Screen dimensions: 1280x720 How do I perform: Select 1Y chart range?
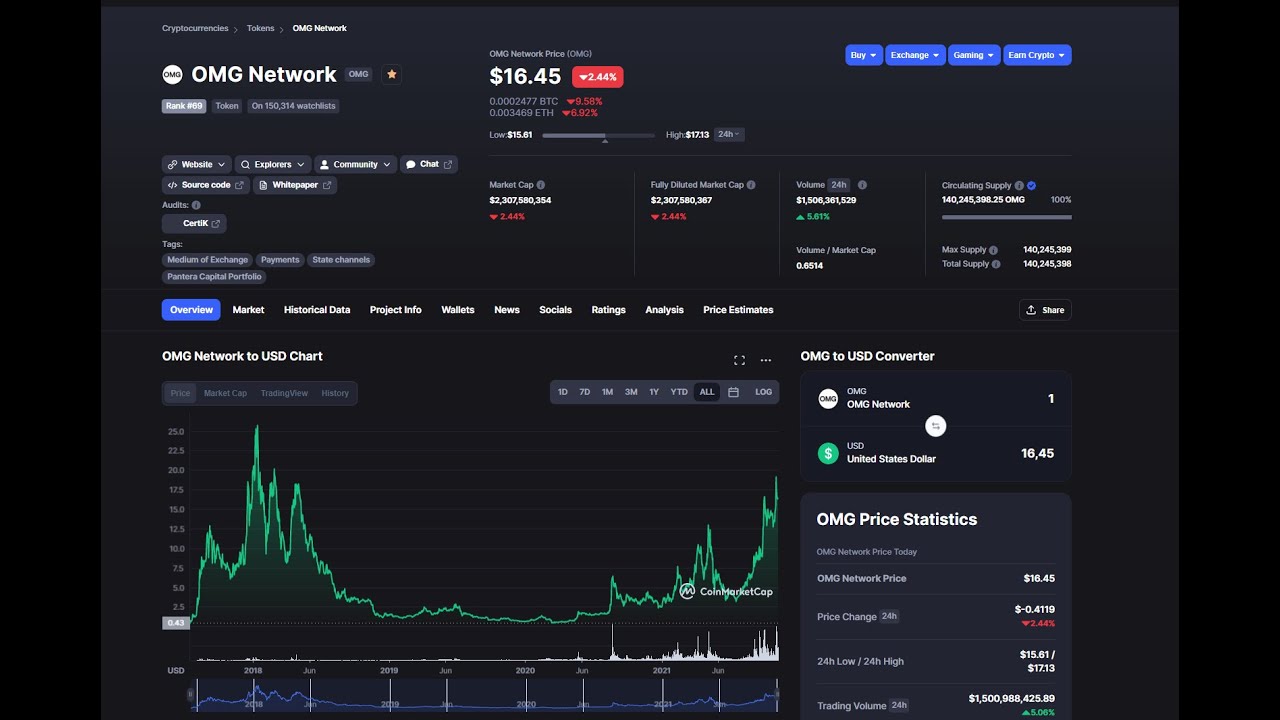point(654,392)
